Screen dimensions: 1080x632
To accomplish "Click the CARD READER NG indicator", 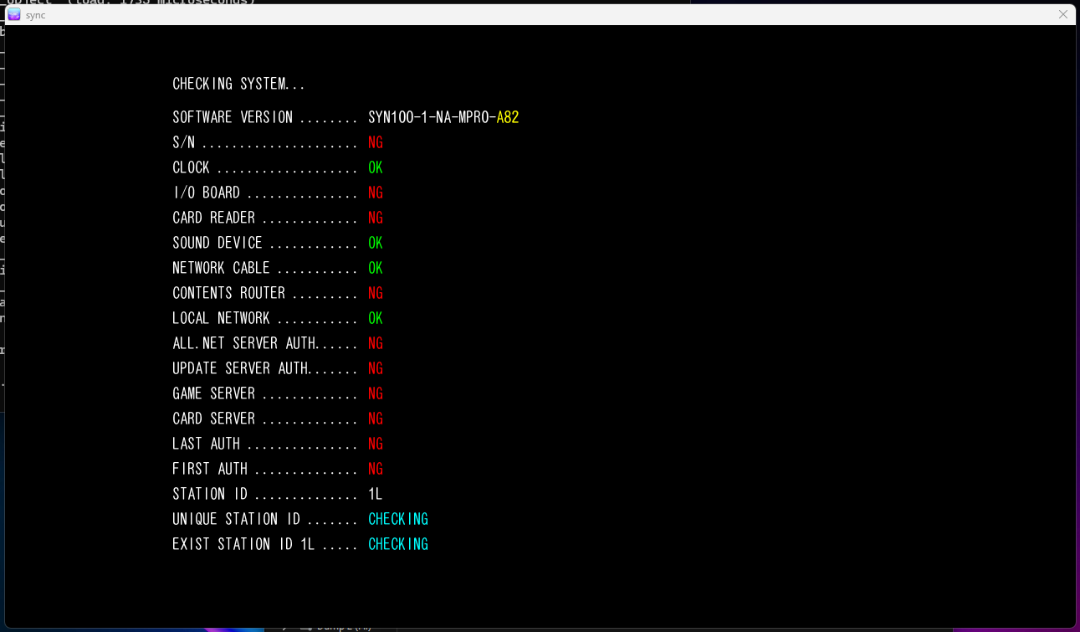I will point(375,217).
